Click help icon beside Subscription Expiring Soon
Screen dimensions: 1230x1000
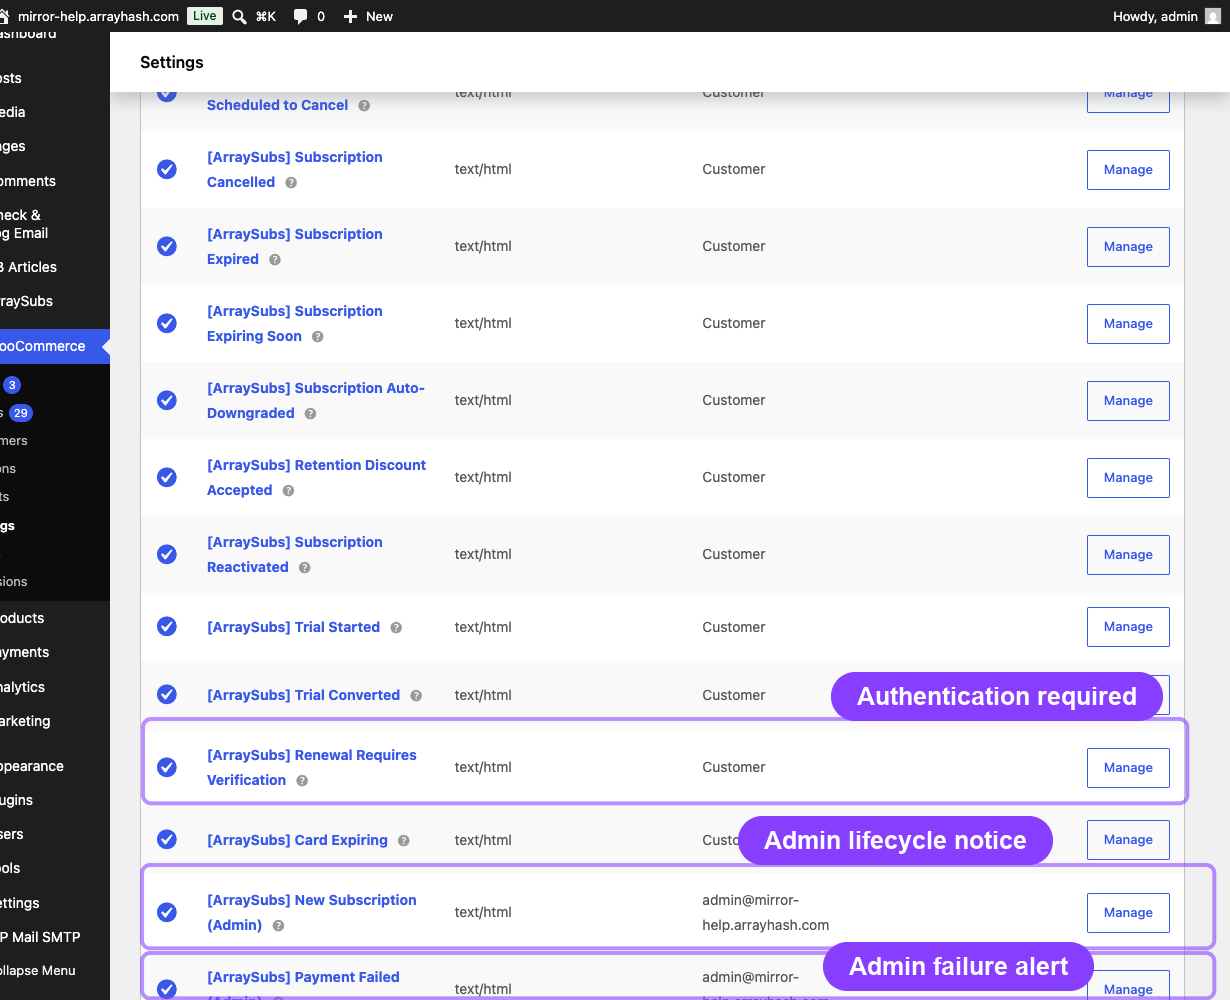(x=318, y=337)
